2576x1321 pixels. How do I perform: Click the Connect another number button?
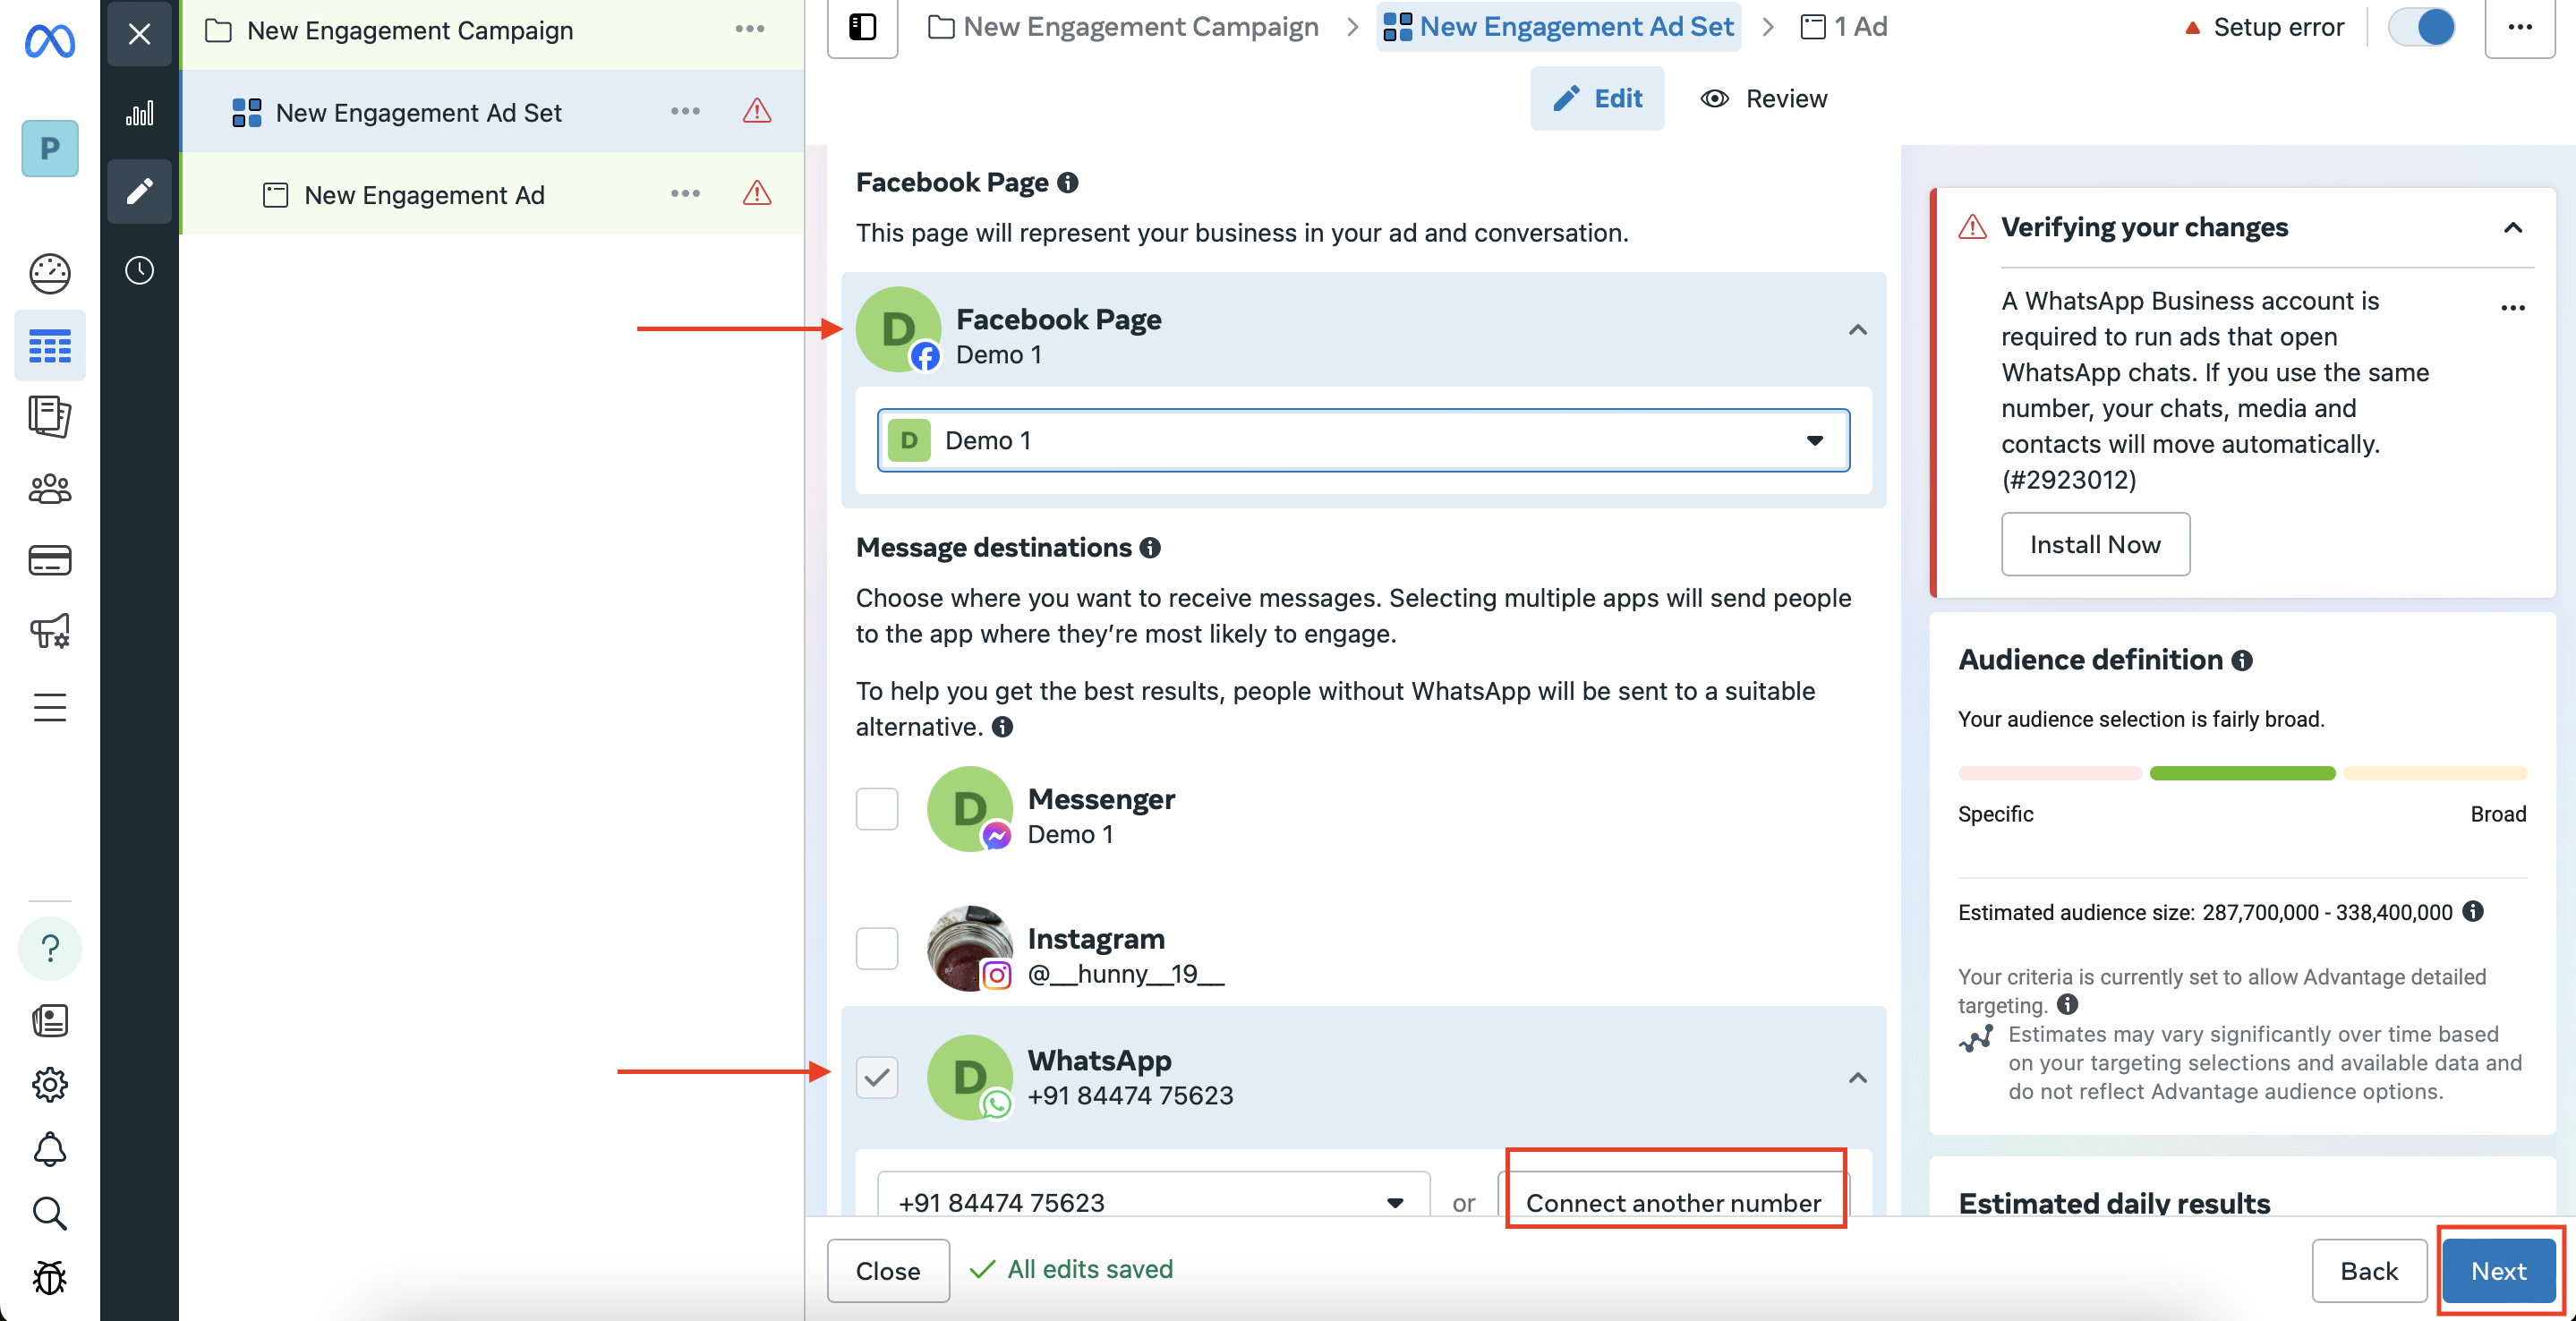click(x=1674, y=1201)
